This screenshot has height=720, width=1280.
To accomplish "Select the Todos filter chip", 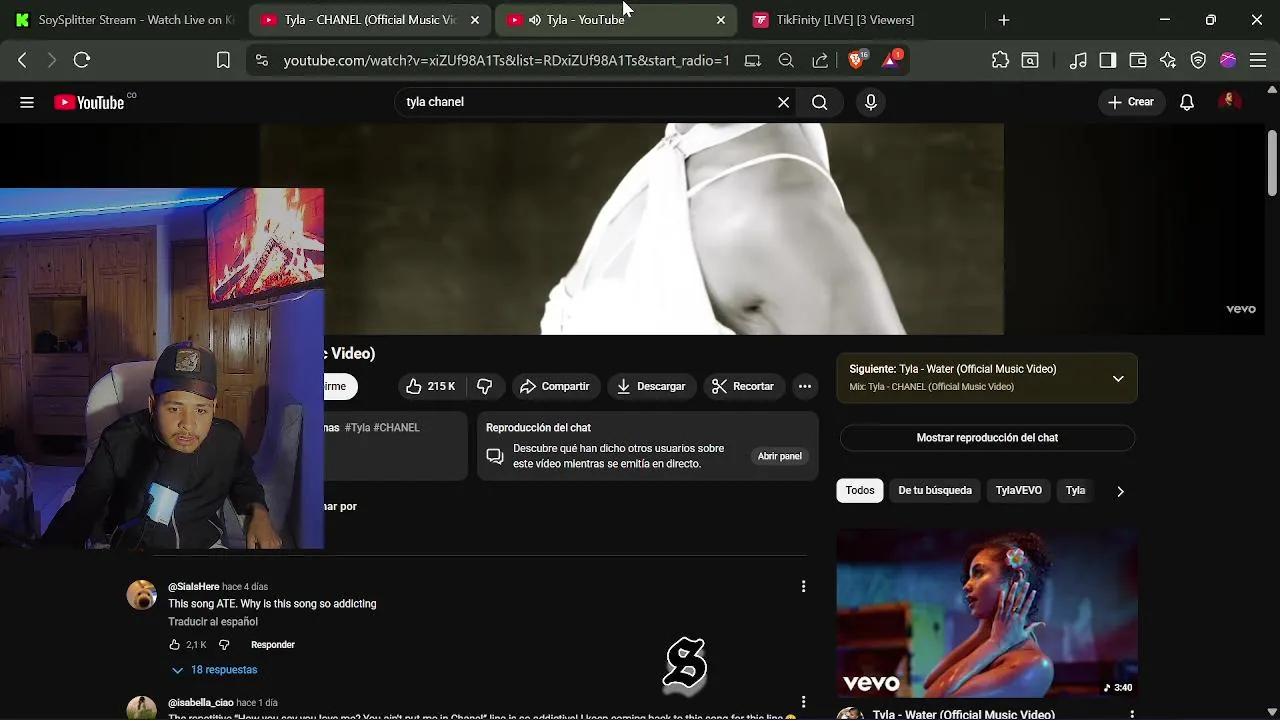I will tap(860, 491).
